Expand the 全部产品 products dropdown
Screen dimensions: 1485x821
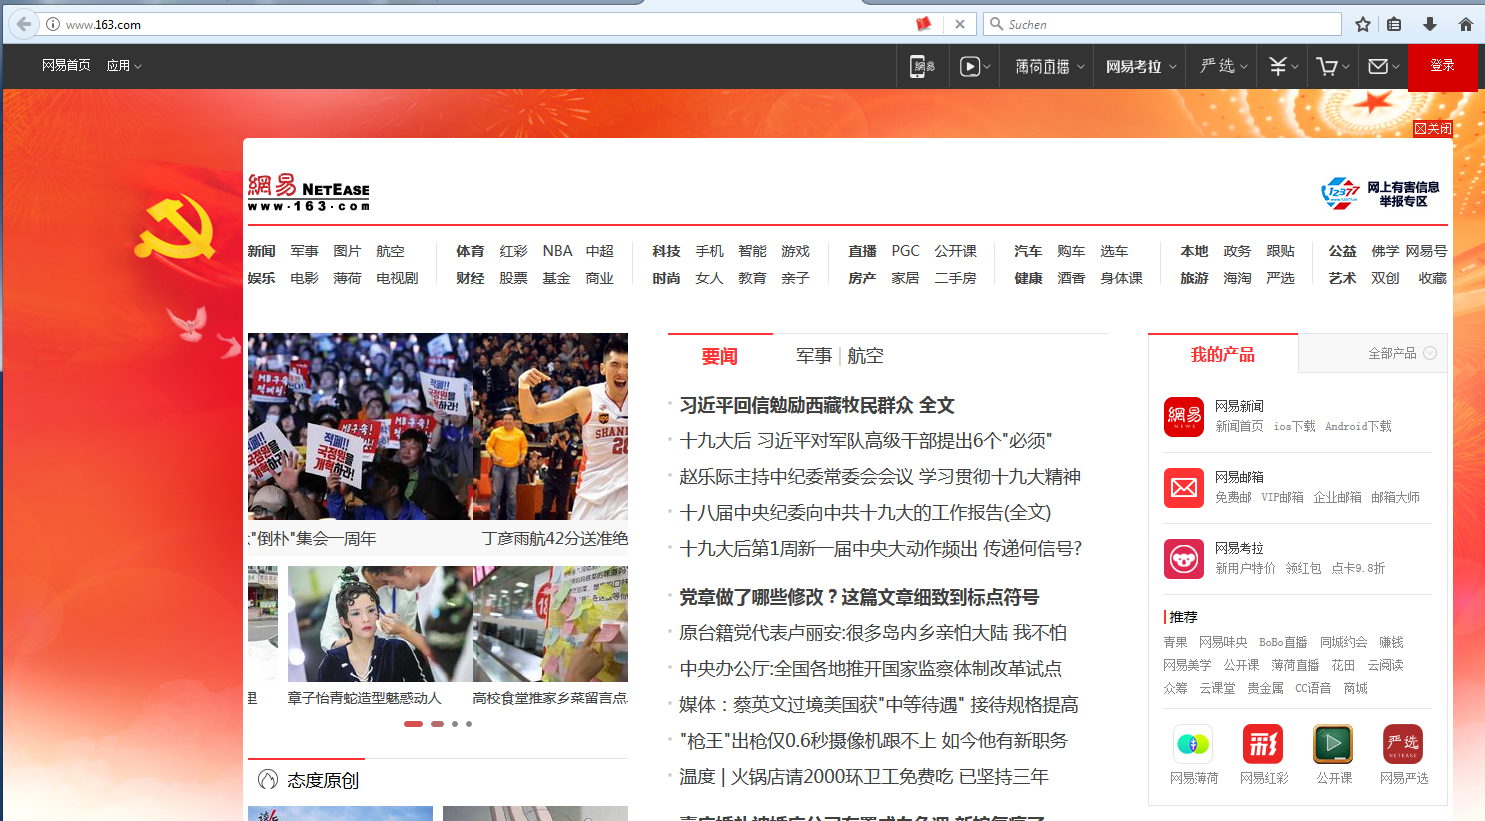[1403, 353]
